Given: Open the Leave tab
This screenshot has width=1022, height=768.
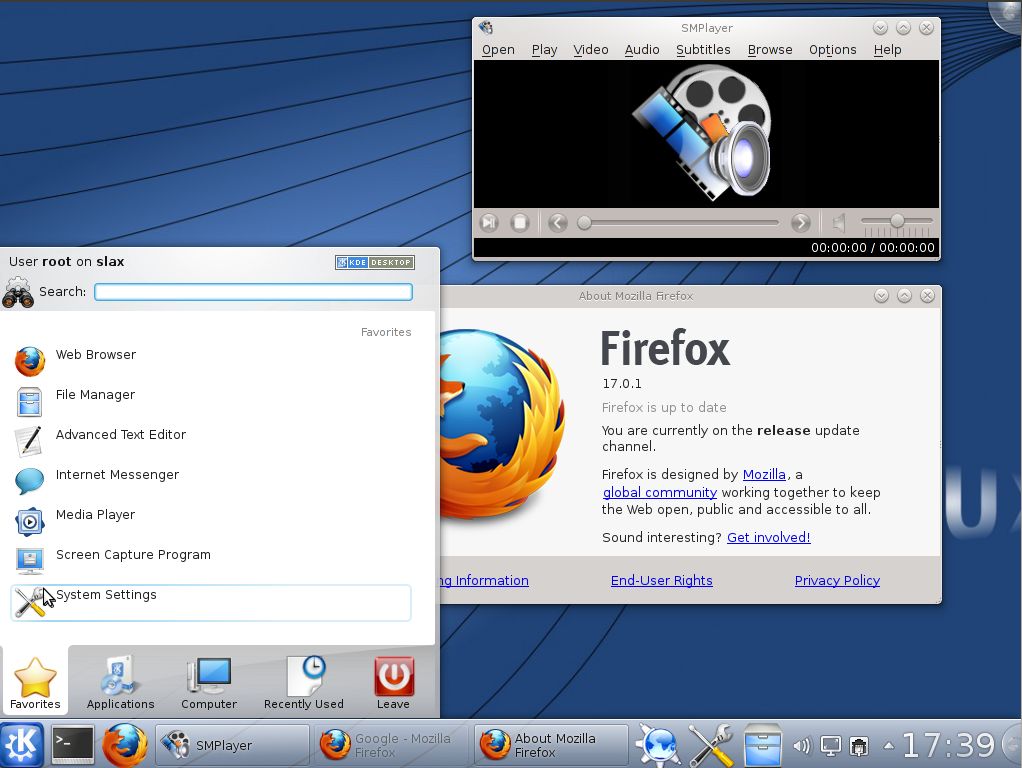Looking at the screenshot, I should 393,682.
